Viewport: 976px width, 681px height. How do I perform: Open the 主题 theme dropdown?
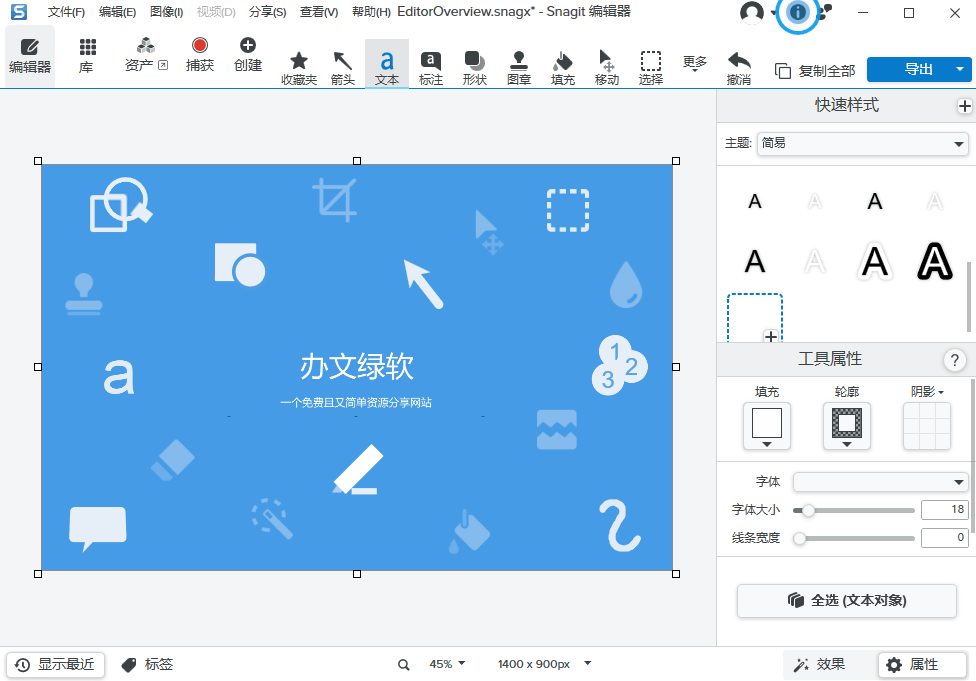tap(862, 144)
